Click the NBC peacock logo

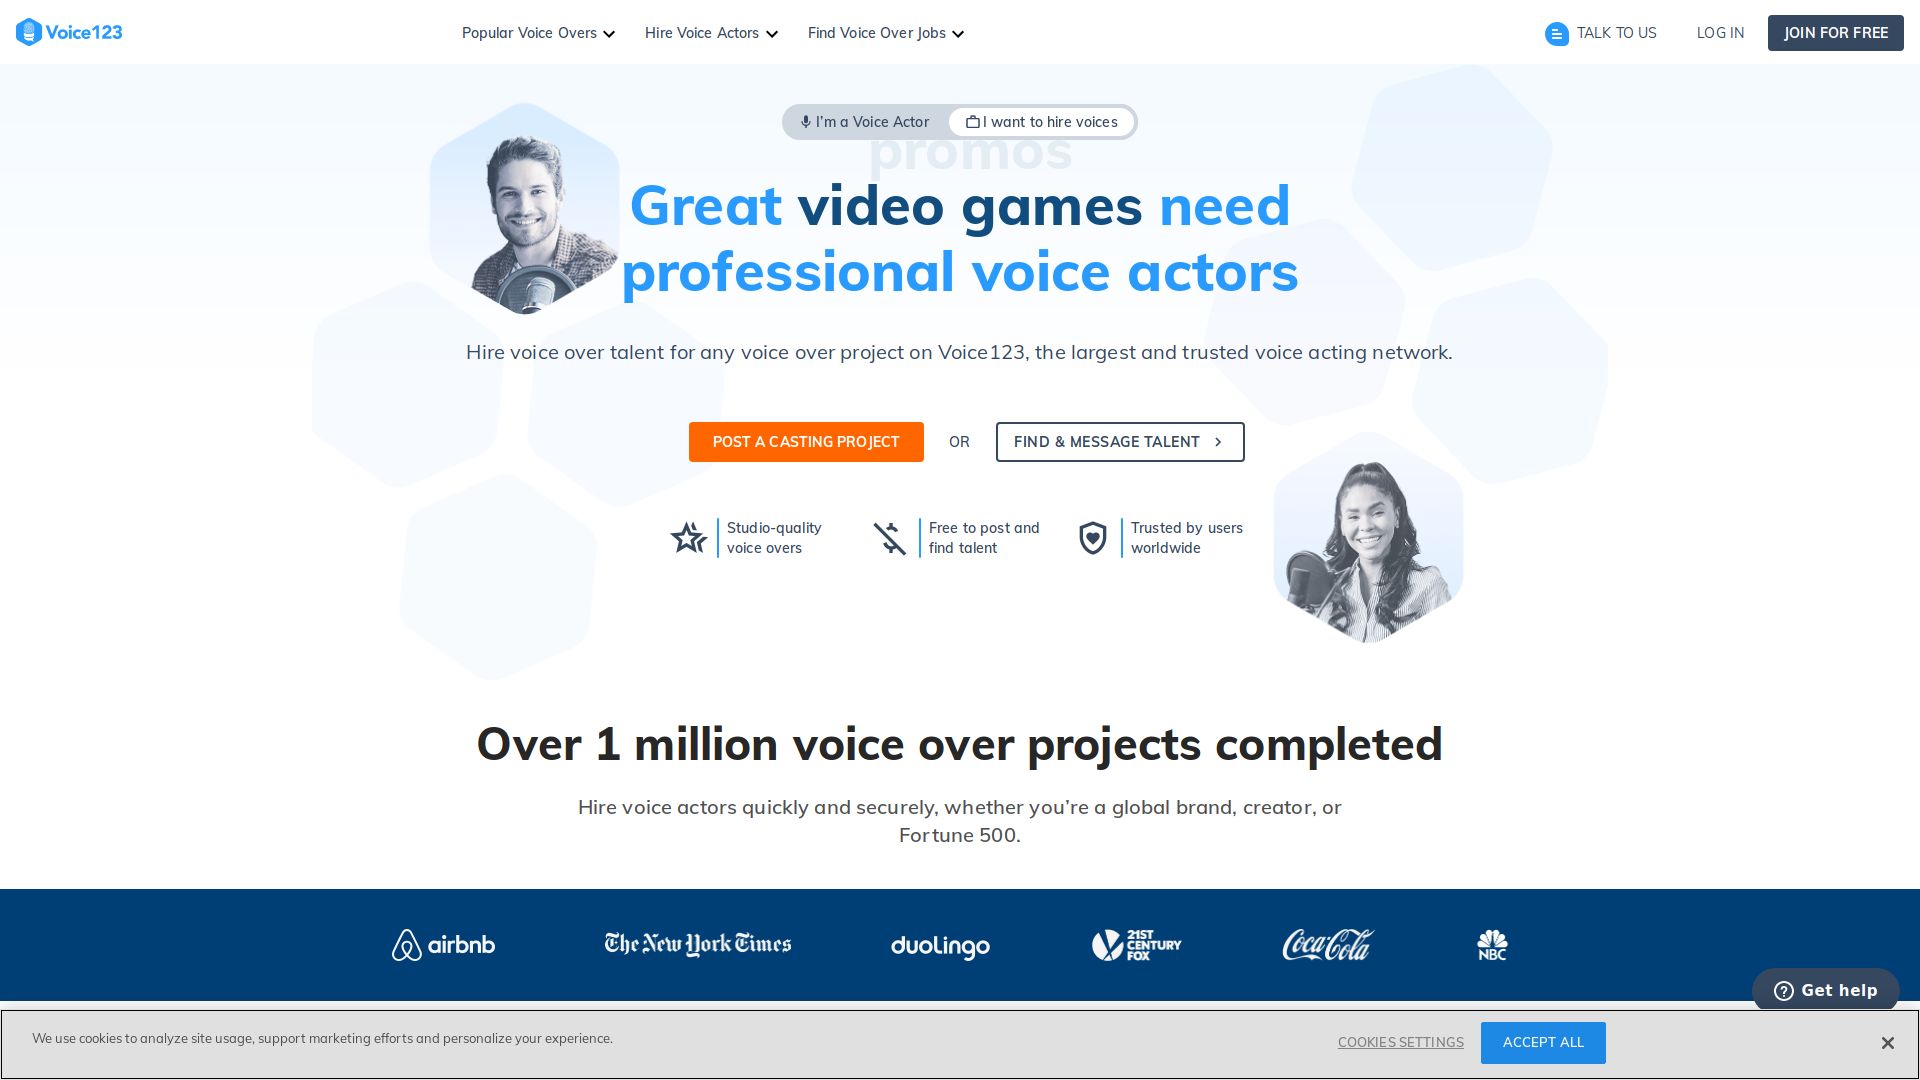click(1491, 945)
